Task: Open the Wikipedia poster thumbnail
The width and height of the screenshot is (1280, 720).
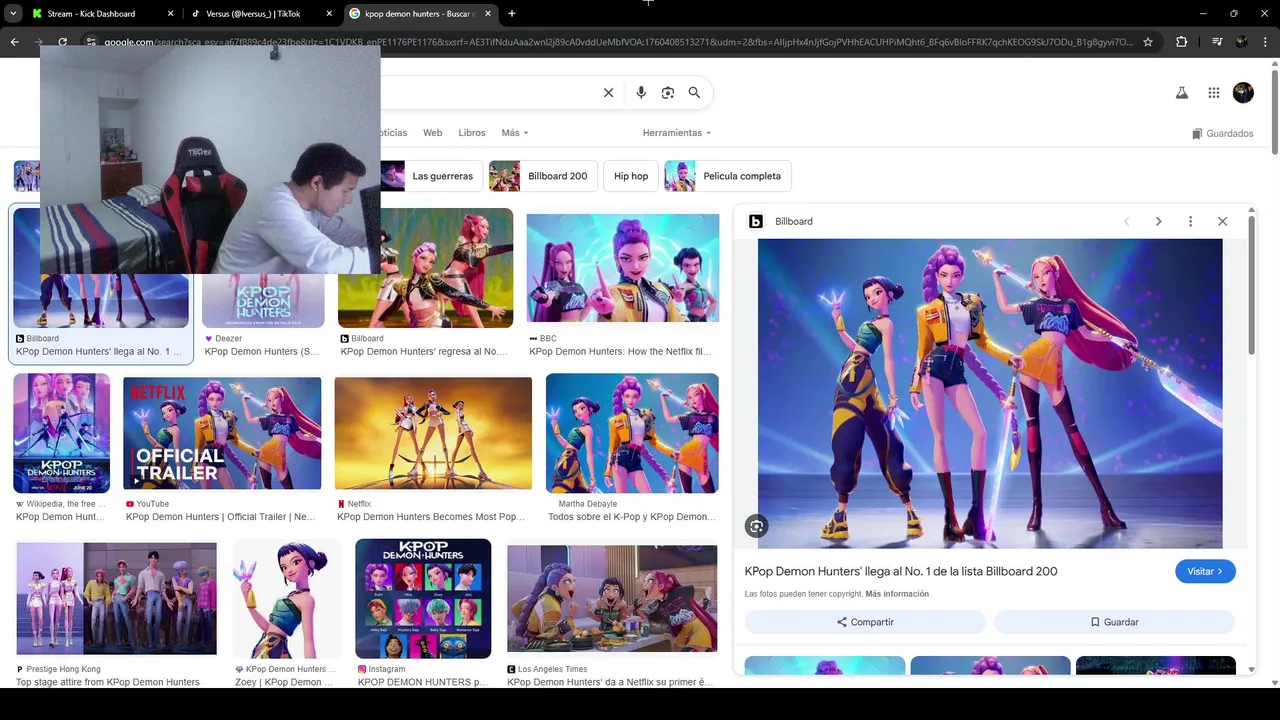Action: (61, 433)
